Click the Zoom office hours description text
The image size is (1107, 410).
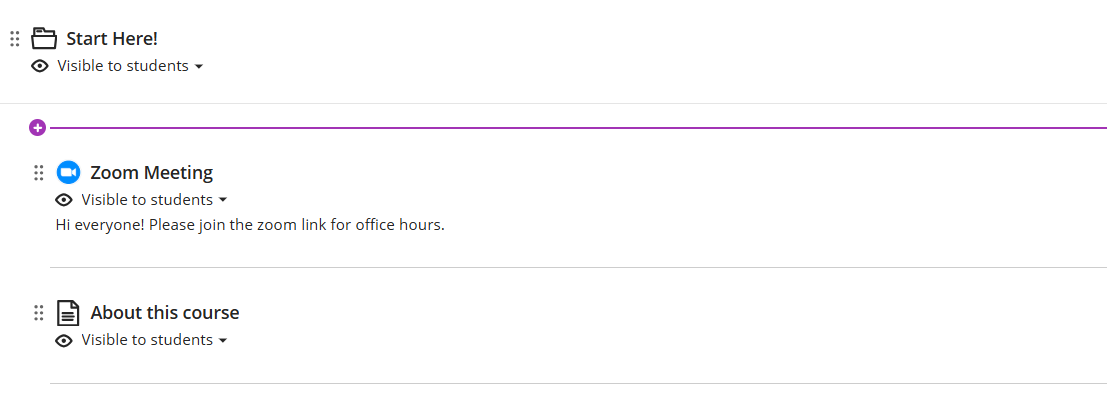pyautogui.click(x=250, y=225)
